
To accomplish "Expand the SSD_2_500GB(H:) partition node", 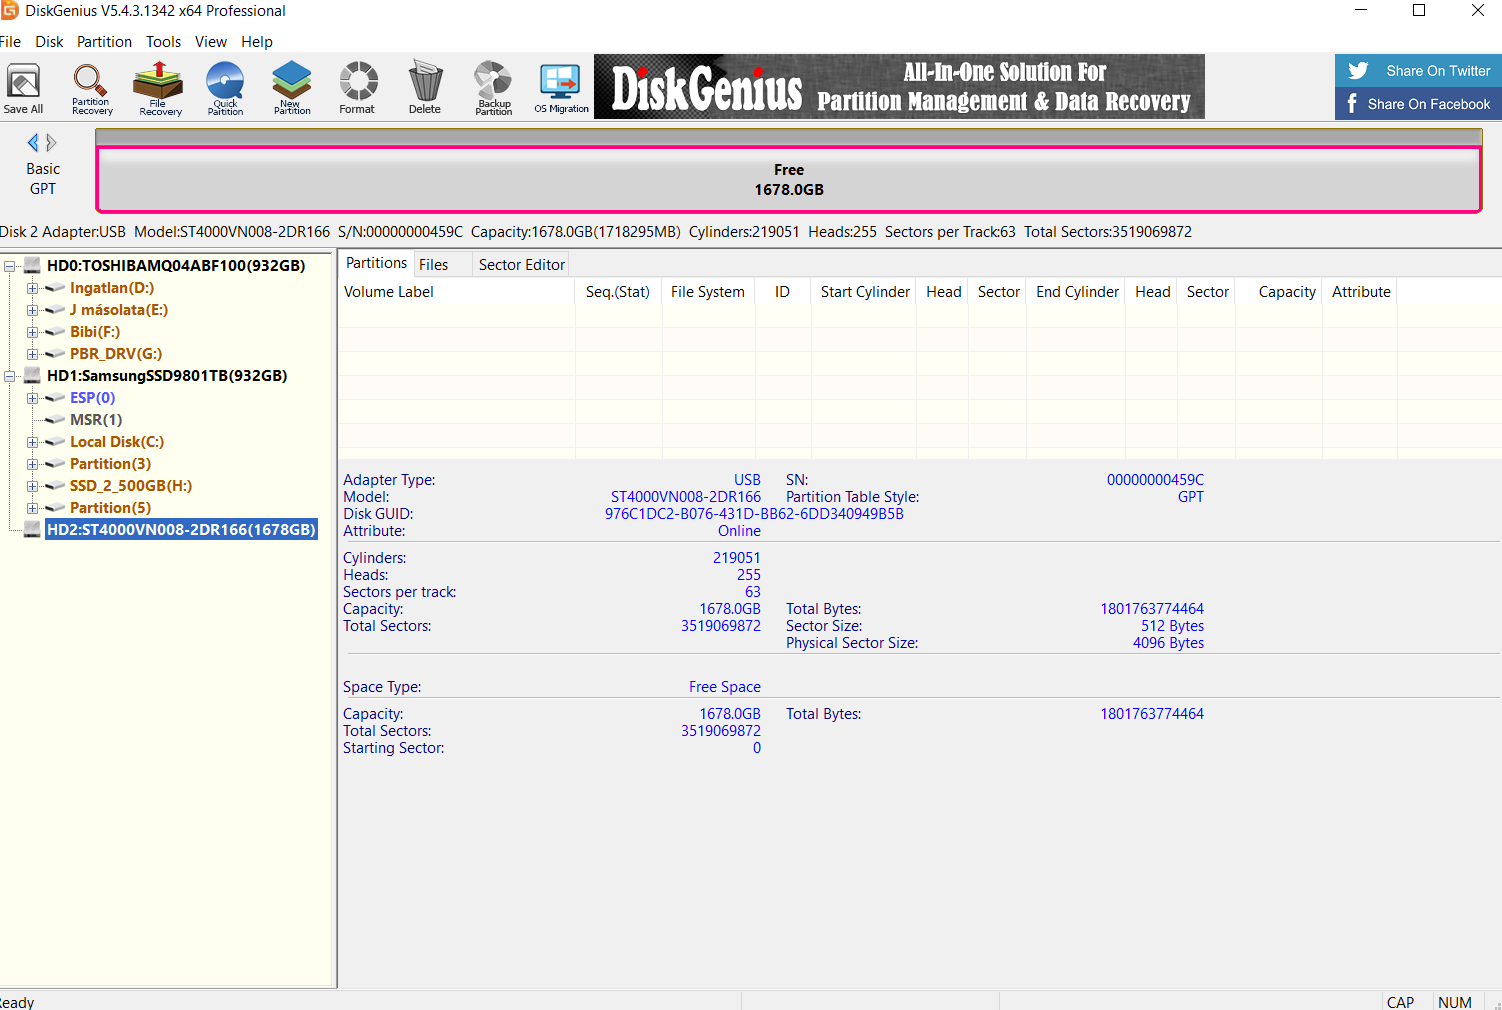I will click(32, 486).
